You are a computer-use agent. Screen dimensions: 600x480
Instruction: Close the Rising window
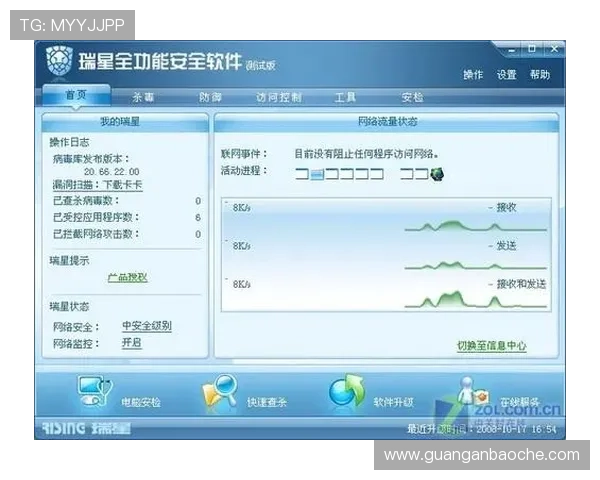click(x=554, y=49)
